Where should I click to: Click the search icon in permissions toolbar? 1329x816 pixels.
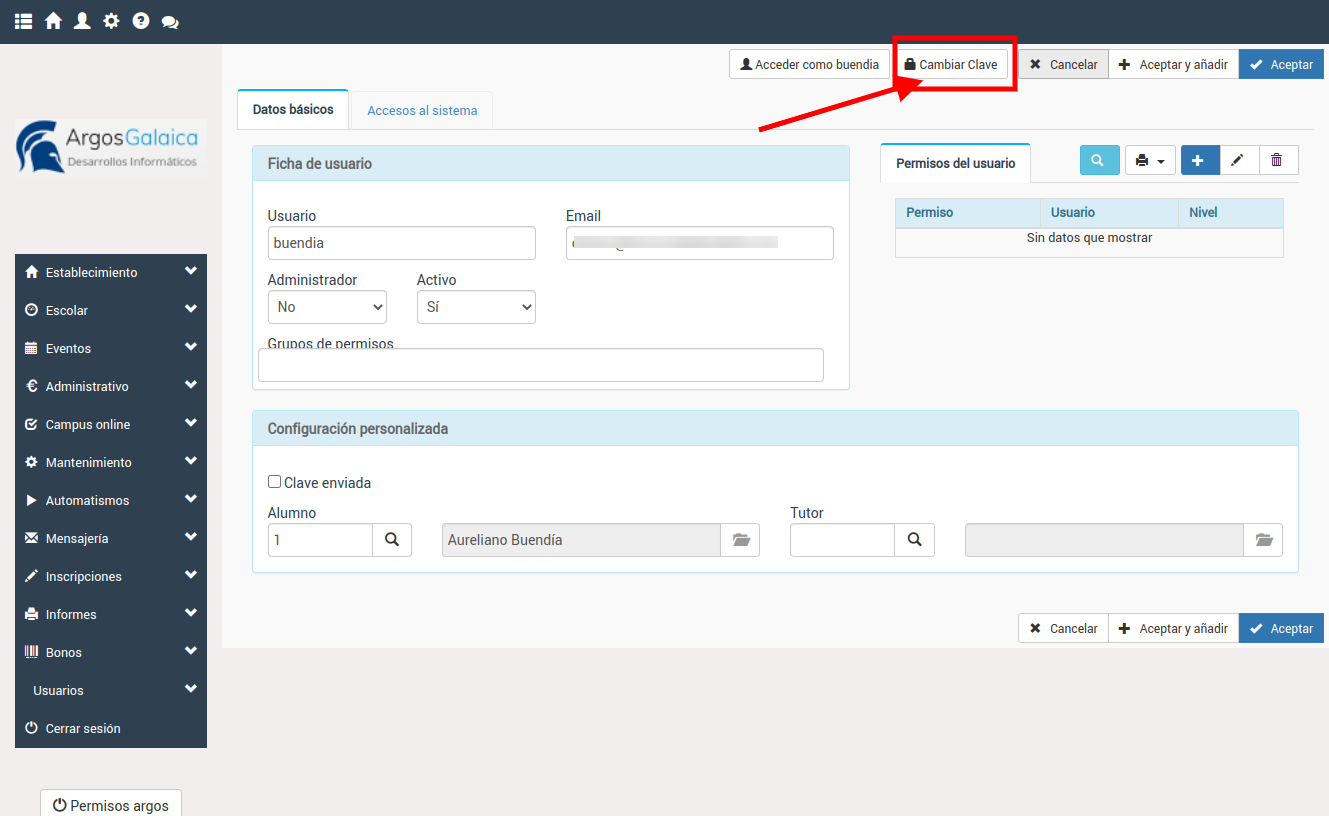1098,160
